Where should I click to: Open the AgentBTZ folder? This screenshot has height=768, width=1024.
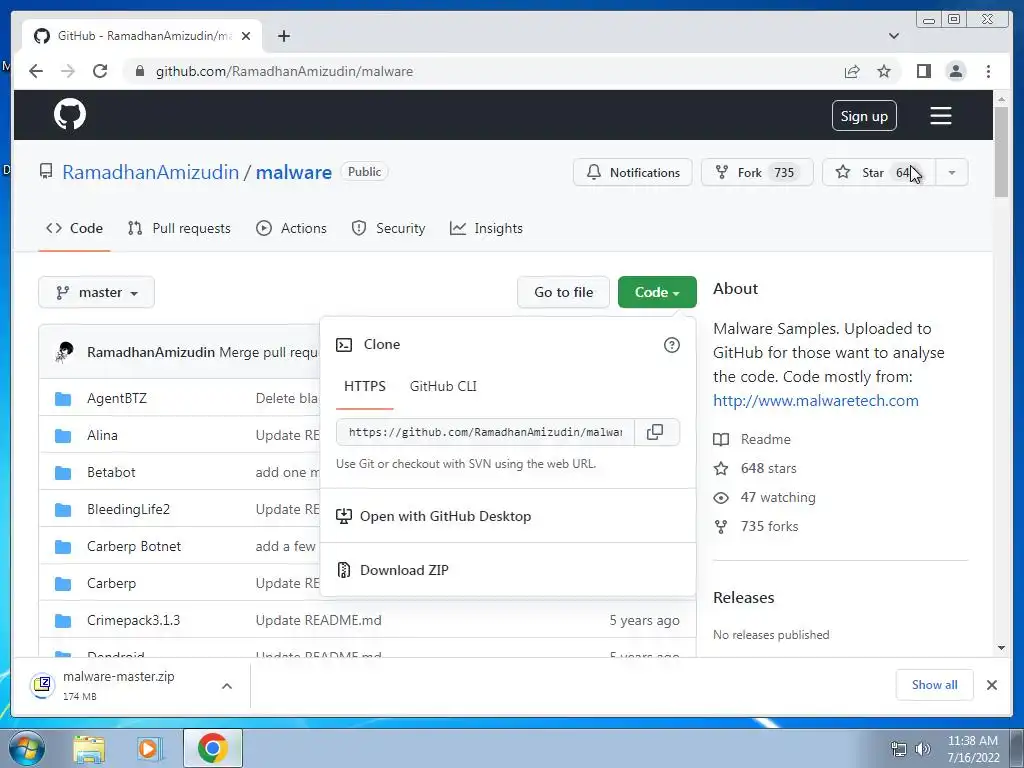117,398
